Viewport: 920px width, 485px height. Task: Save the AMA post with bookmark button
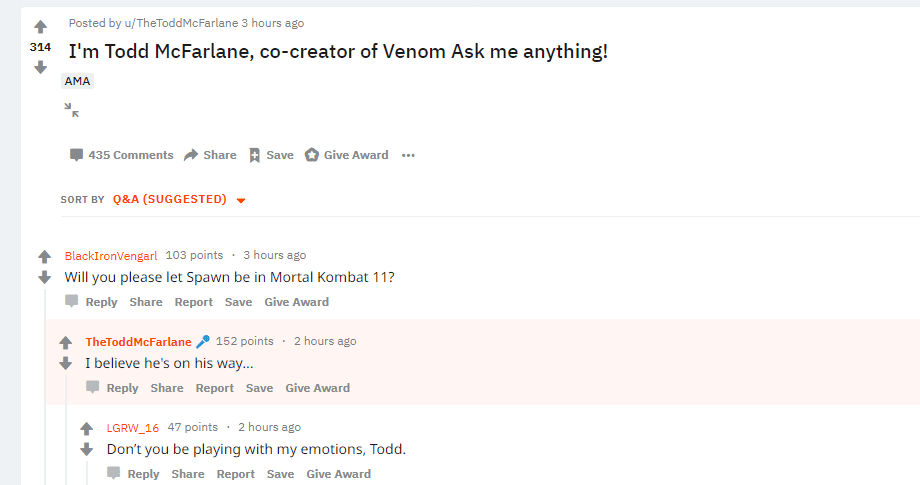coord(271,155)
